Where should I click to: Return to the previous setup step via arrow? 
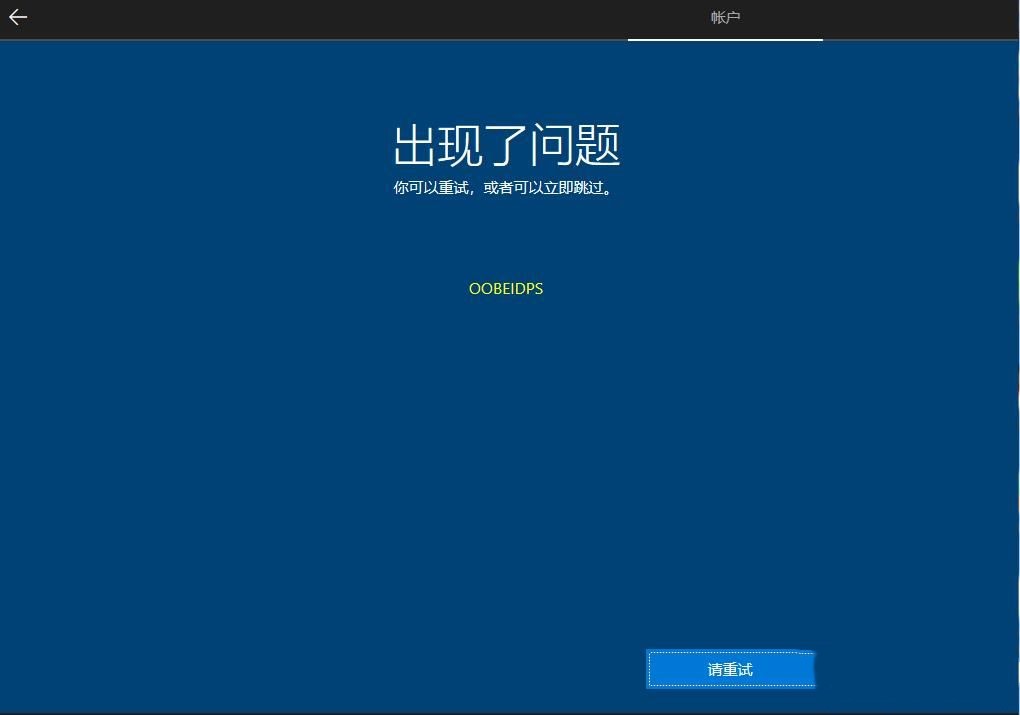(x=18, y=16)
